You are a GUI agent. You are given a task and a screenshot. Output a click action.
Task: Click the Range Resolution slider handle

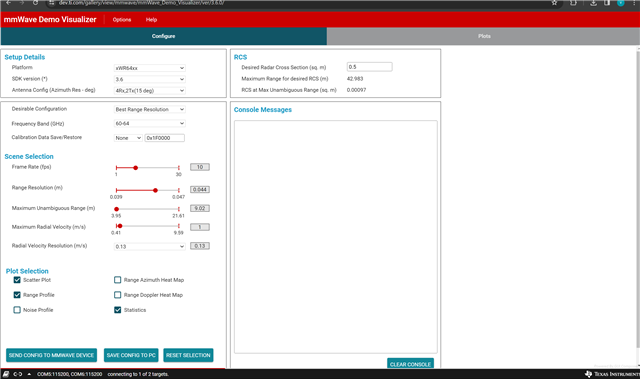click(155, 190)
